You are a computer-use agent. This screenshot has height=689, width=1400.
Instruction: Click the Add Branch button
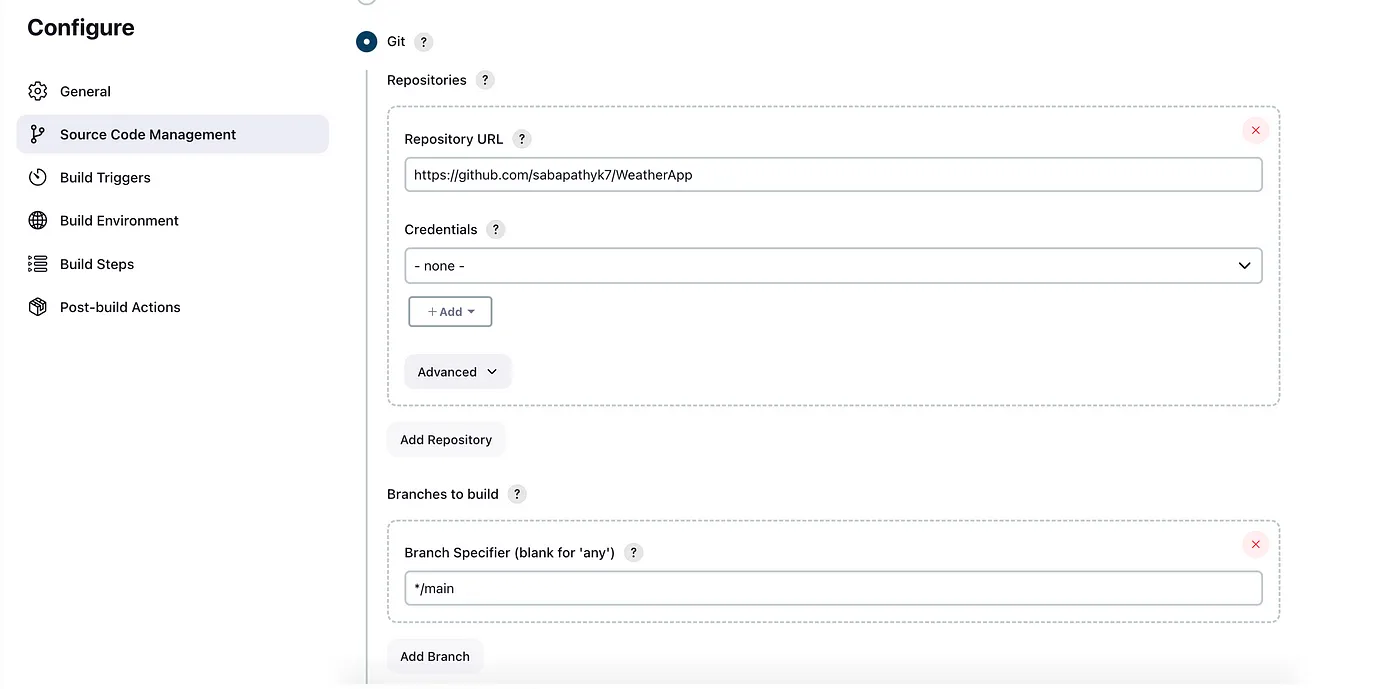coord(435,656)
